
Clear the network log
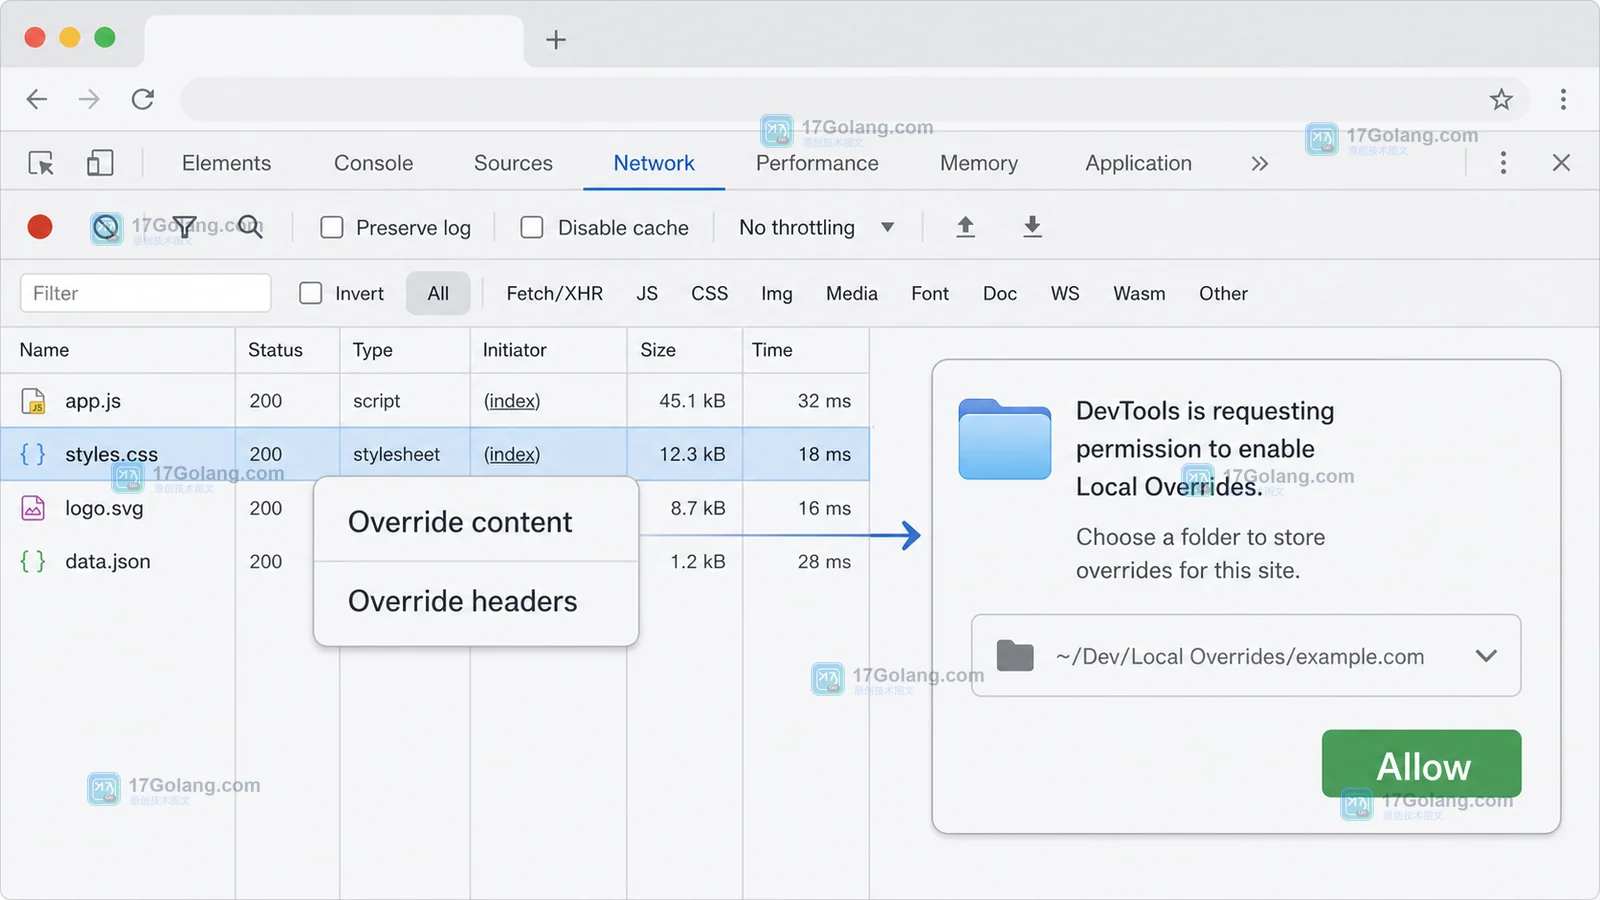point(106,228)
